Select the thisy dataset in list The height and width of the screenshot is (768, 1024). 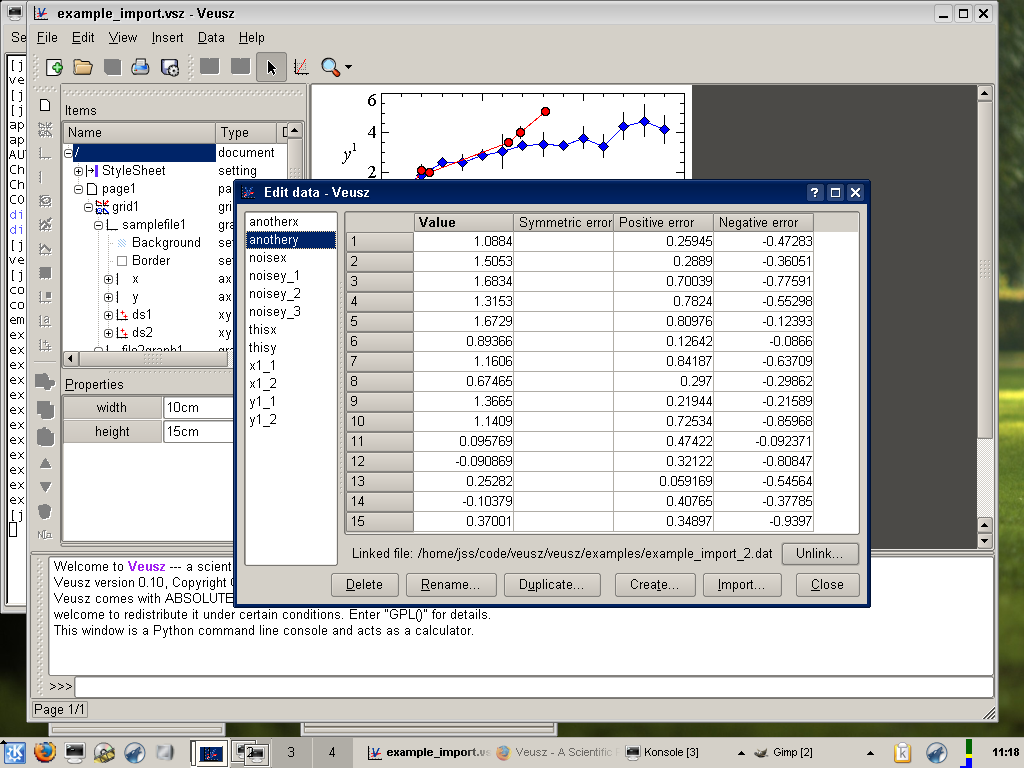[291, 348]
